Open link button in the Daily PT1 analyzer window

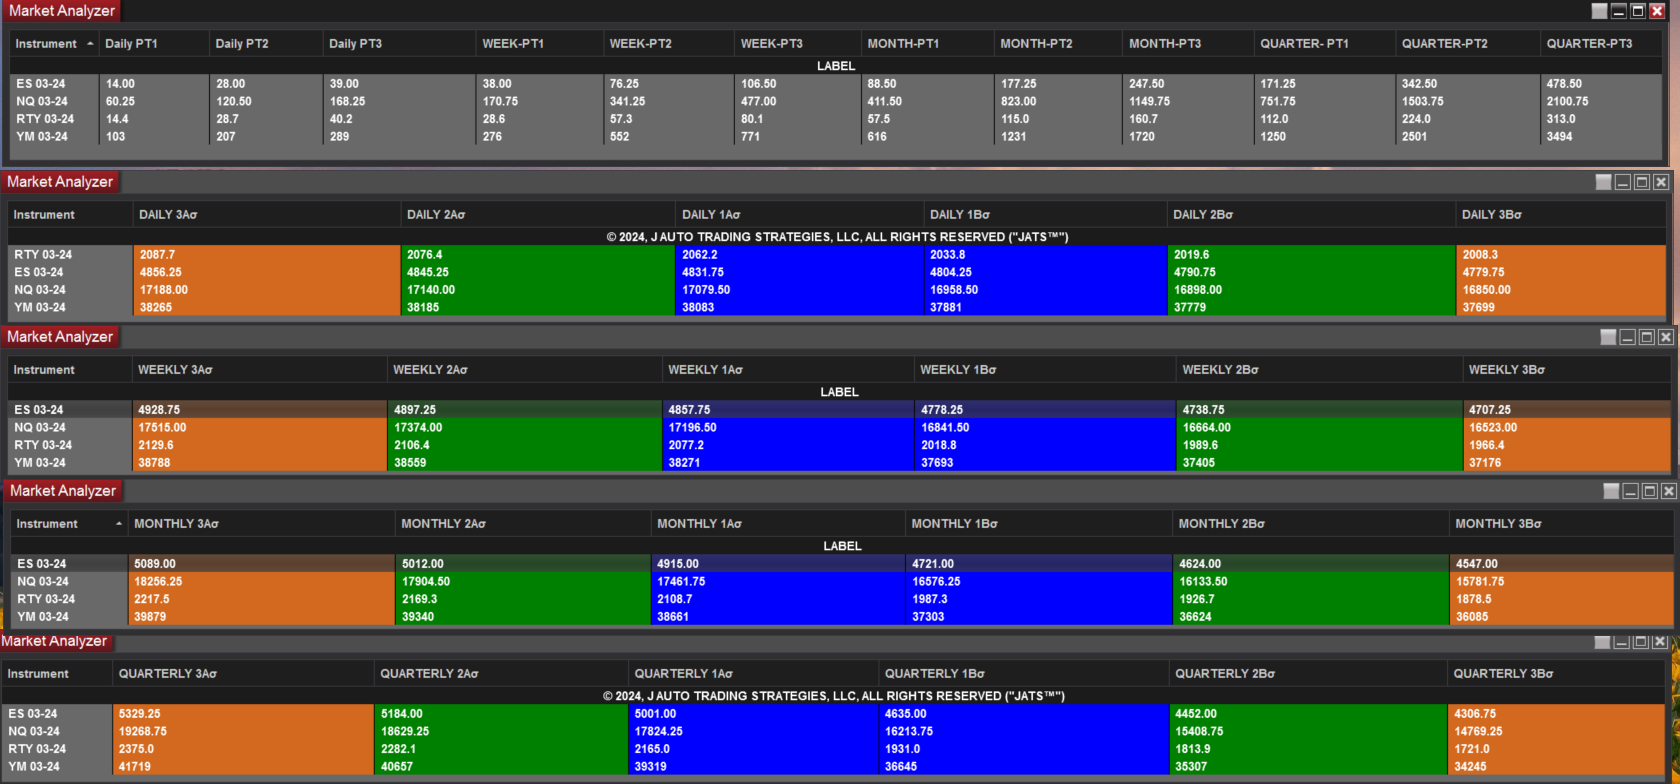point(1599,11)
